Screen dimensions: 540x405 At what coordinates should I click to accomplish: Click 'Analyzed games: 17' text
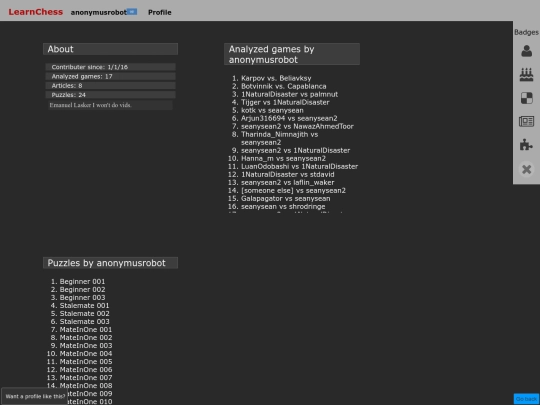[x=82, y=76]
